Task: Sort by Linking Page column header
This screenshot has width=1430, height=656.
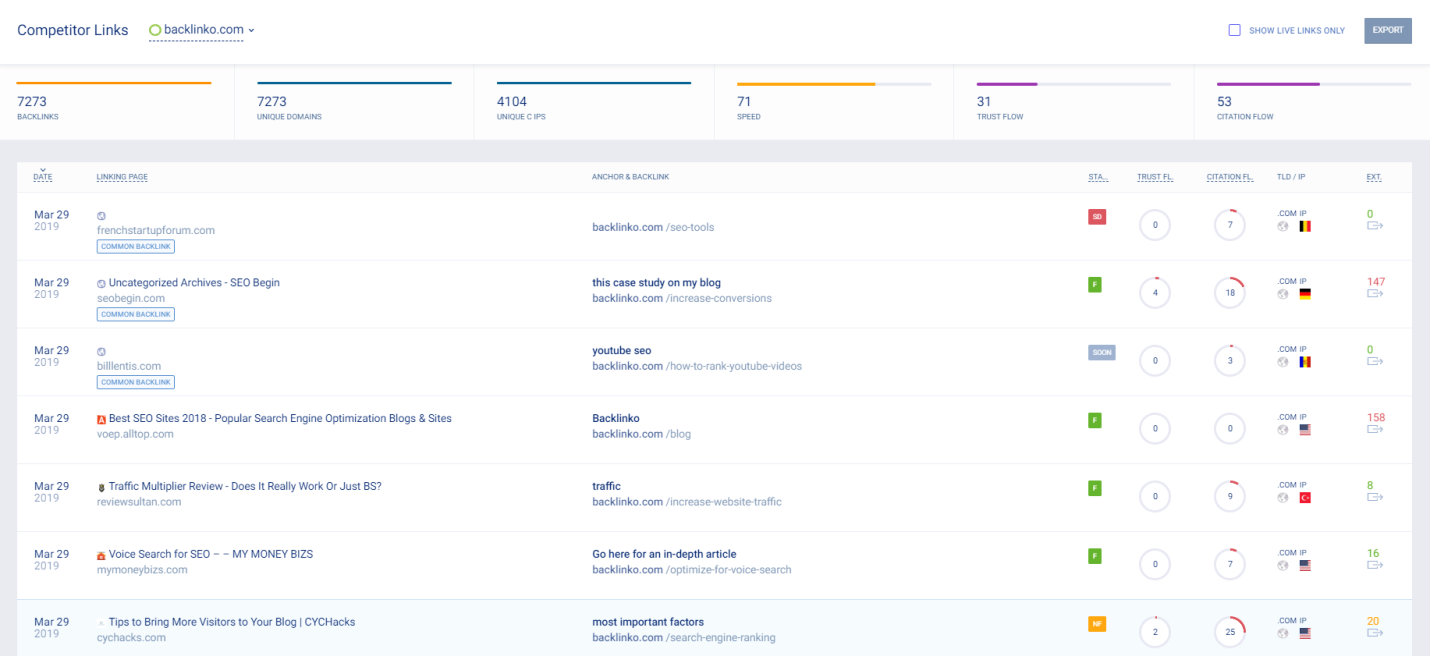Action: (x=122, y=177)
